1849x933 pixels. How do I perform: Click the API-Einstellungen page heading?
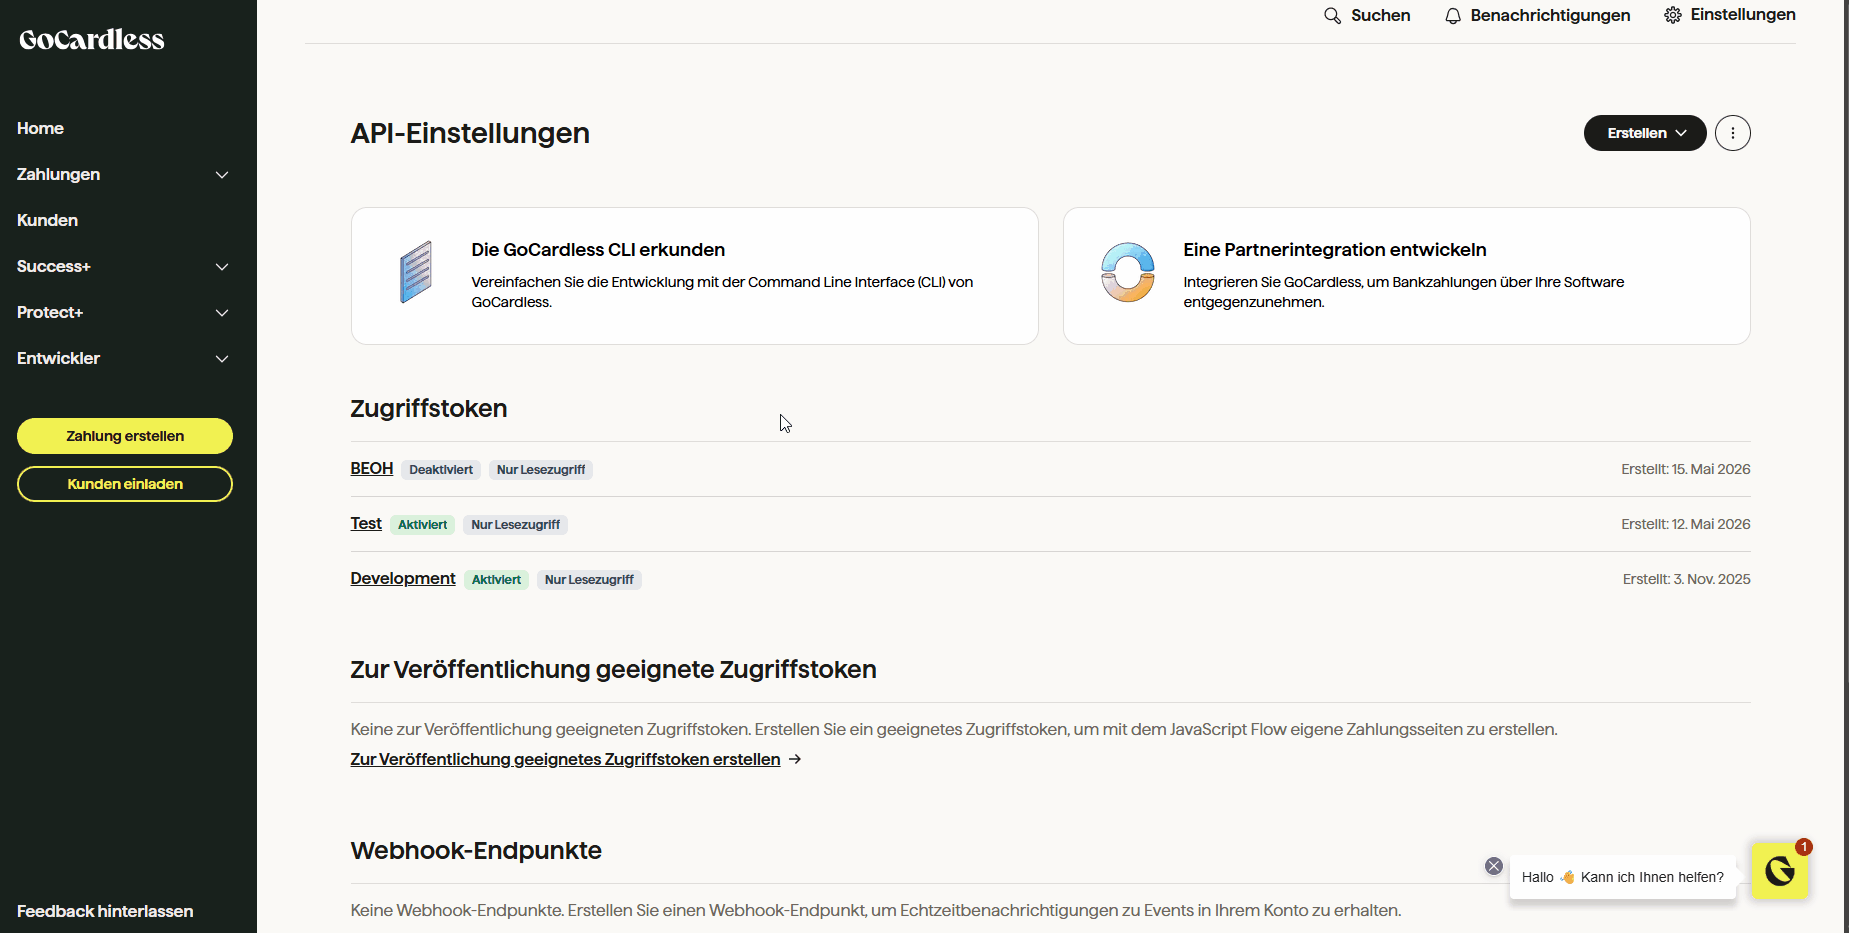click(x=470, y=133)
